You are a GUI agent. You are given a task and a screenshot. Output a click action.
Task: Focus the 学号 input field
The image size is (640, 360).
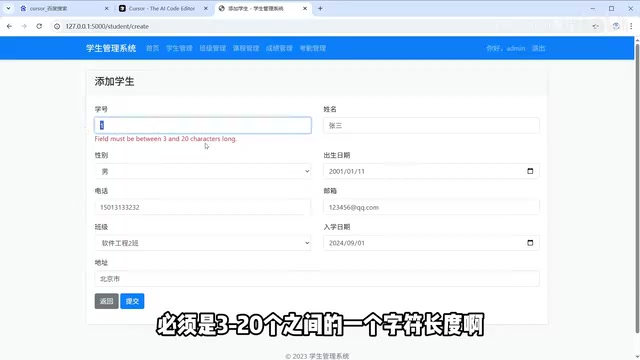203,125
